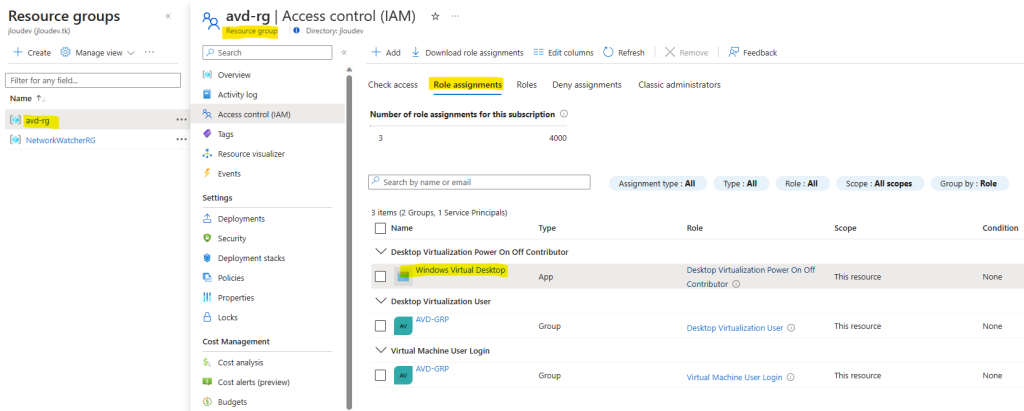Open Activity log from sidebar

tap(238, 95)
